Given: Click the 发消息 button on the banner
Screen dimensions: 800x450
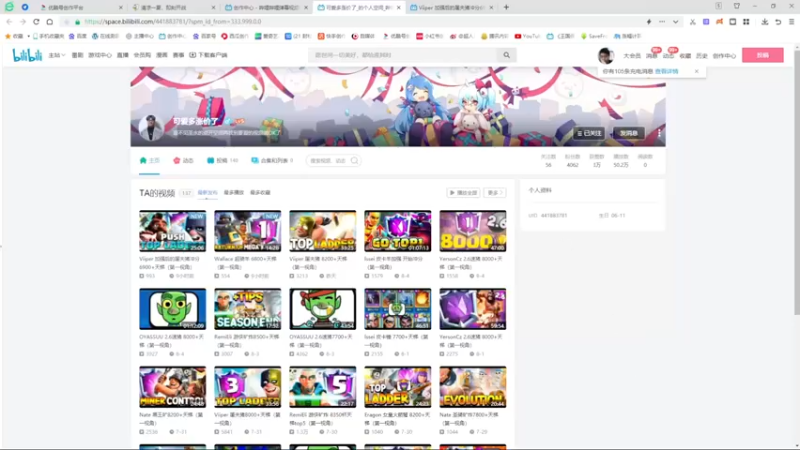Looking at the screenshot, I should (x=629, y=133).
